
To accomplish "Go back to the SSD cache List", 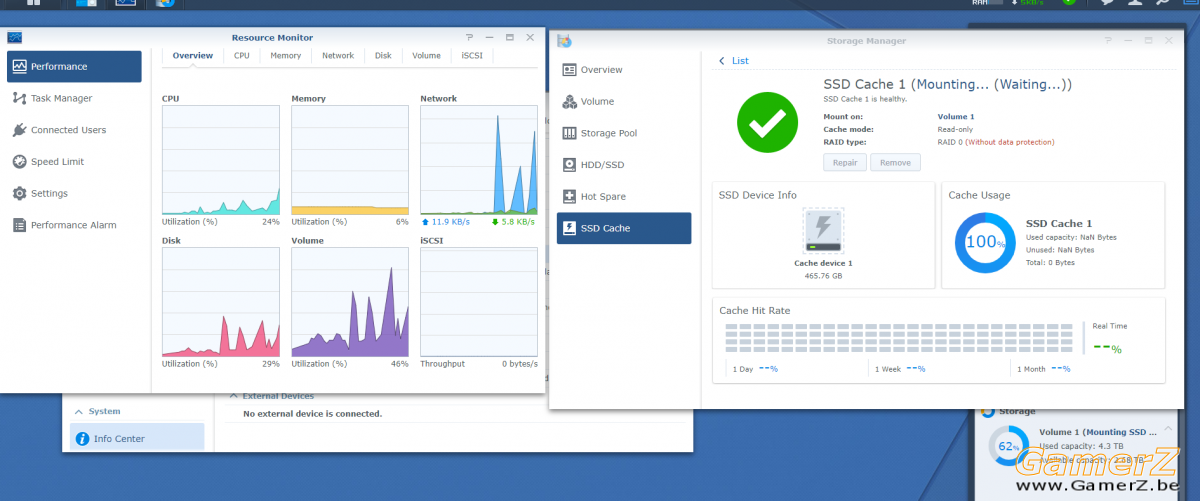I will coord(734,61).
